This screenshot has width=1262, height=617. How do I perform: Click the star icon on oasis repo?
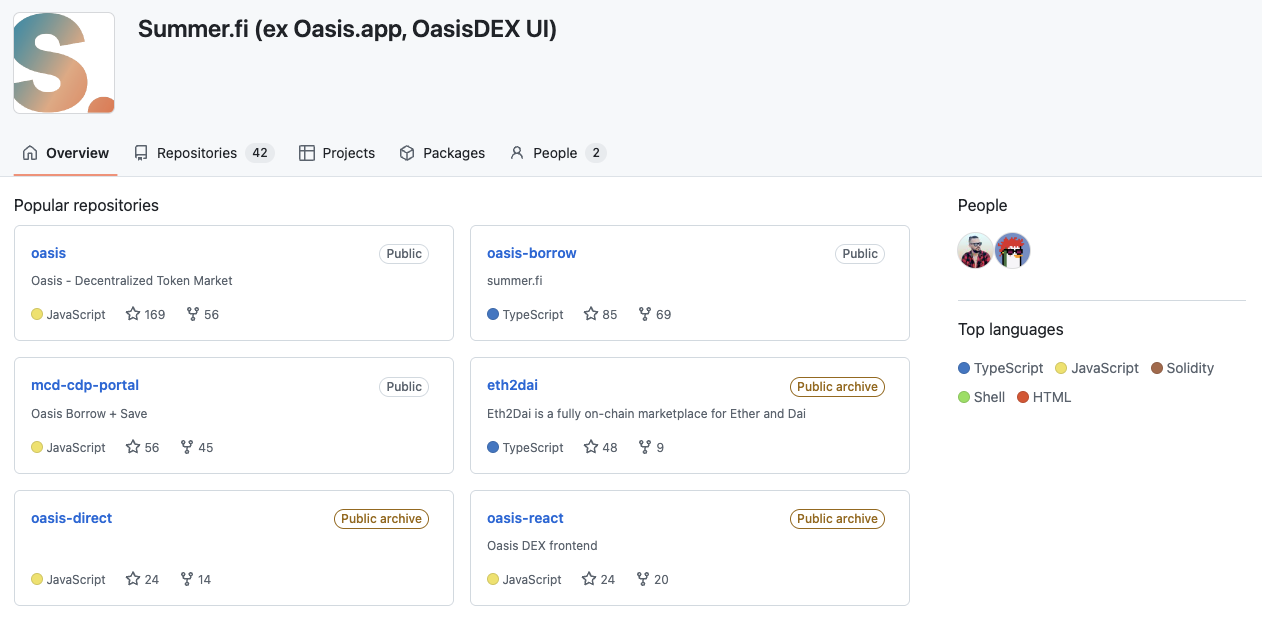(x=133, y=314)
